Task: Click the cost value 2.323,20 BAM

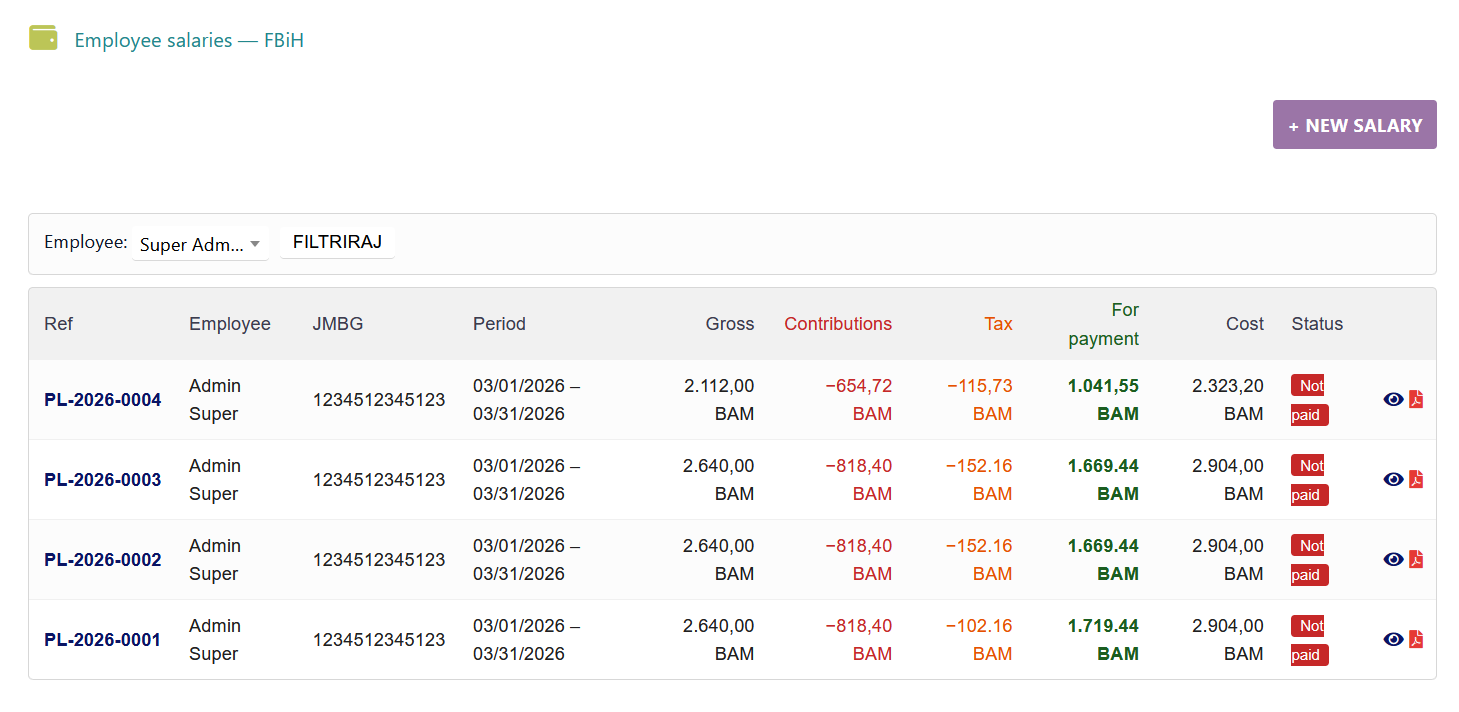Action: [1228, 400]
